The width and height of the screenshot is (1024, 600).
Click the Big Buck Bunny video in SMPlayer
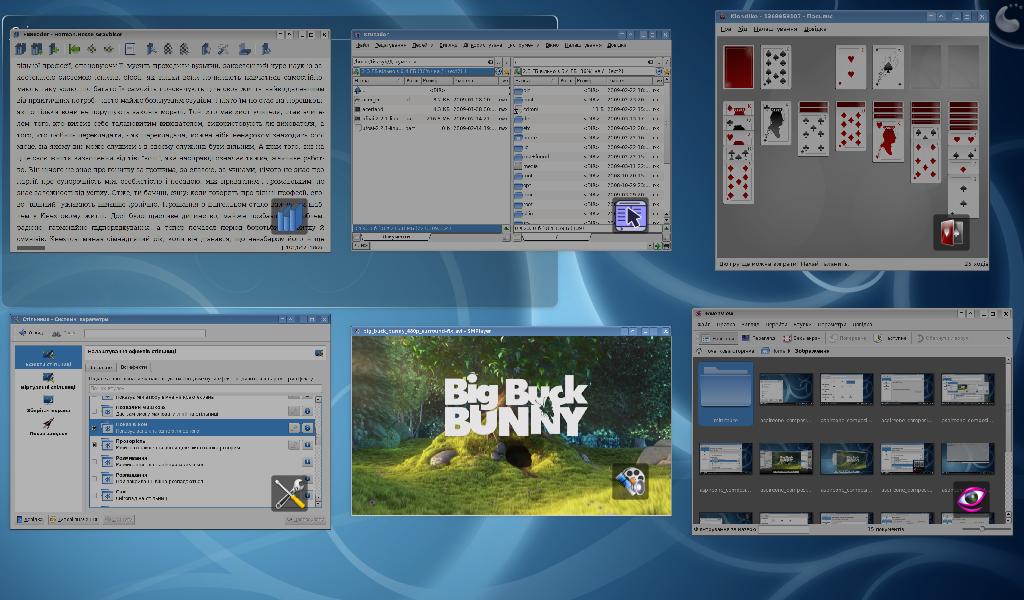tap(511, 425)
